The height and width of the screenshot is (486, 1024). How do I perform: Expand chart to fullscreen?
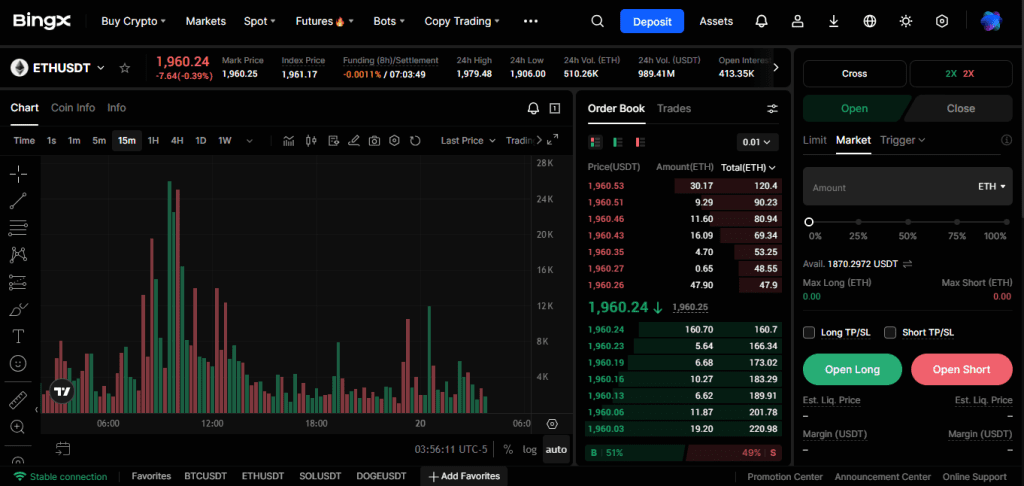click(x=552, y=139)
